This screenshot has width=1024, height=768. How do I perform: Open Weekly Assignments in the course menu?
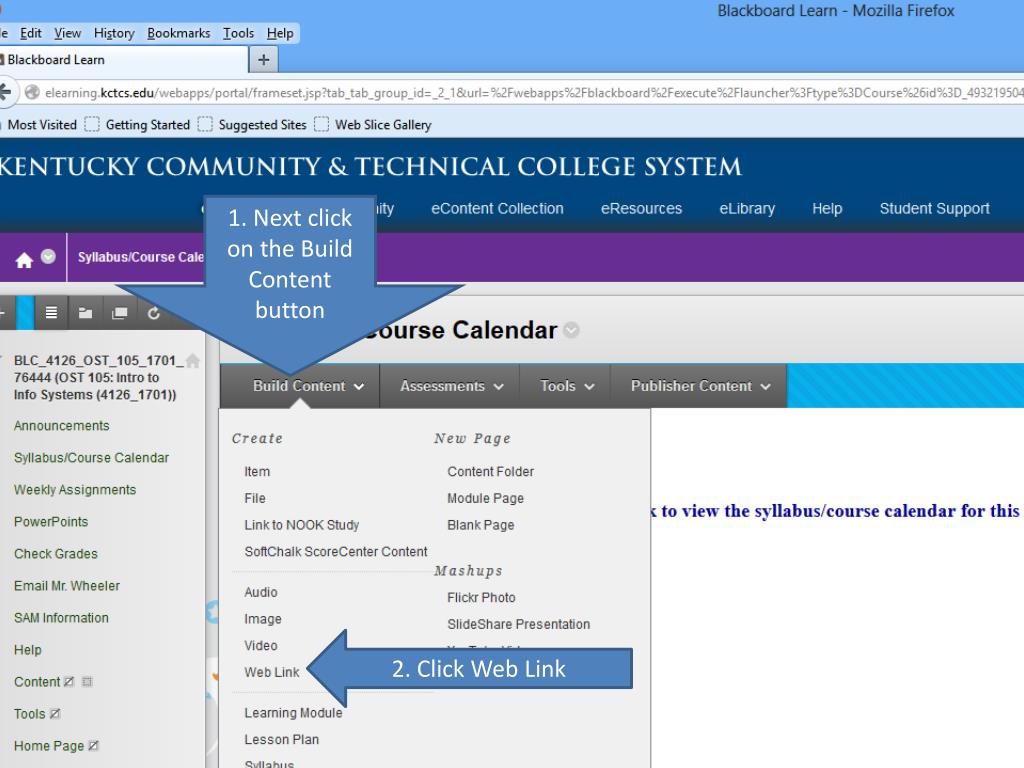click(x=75, y=490)
